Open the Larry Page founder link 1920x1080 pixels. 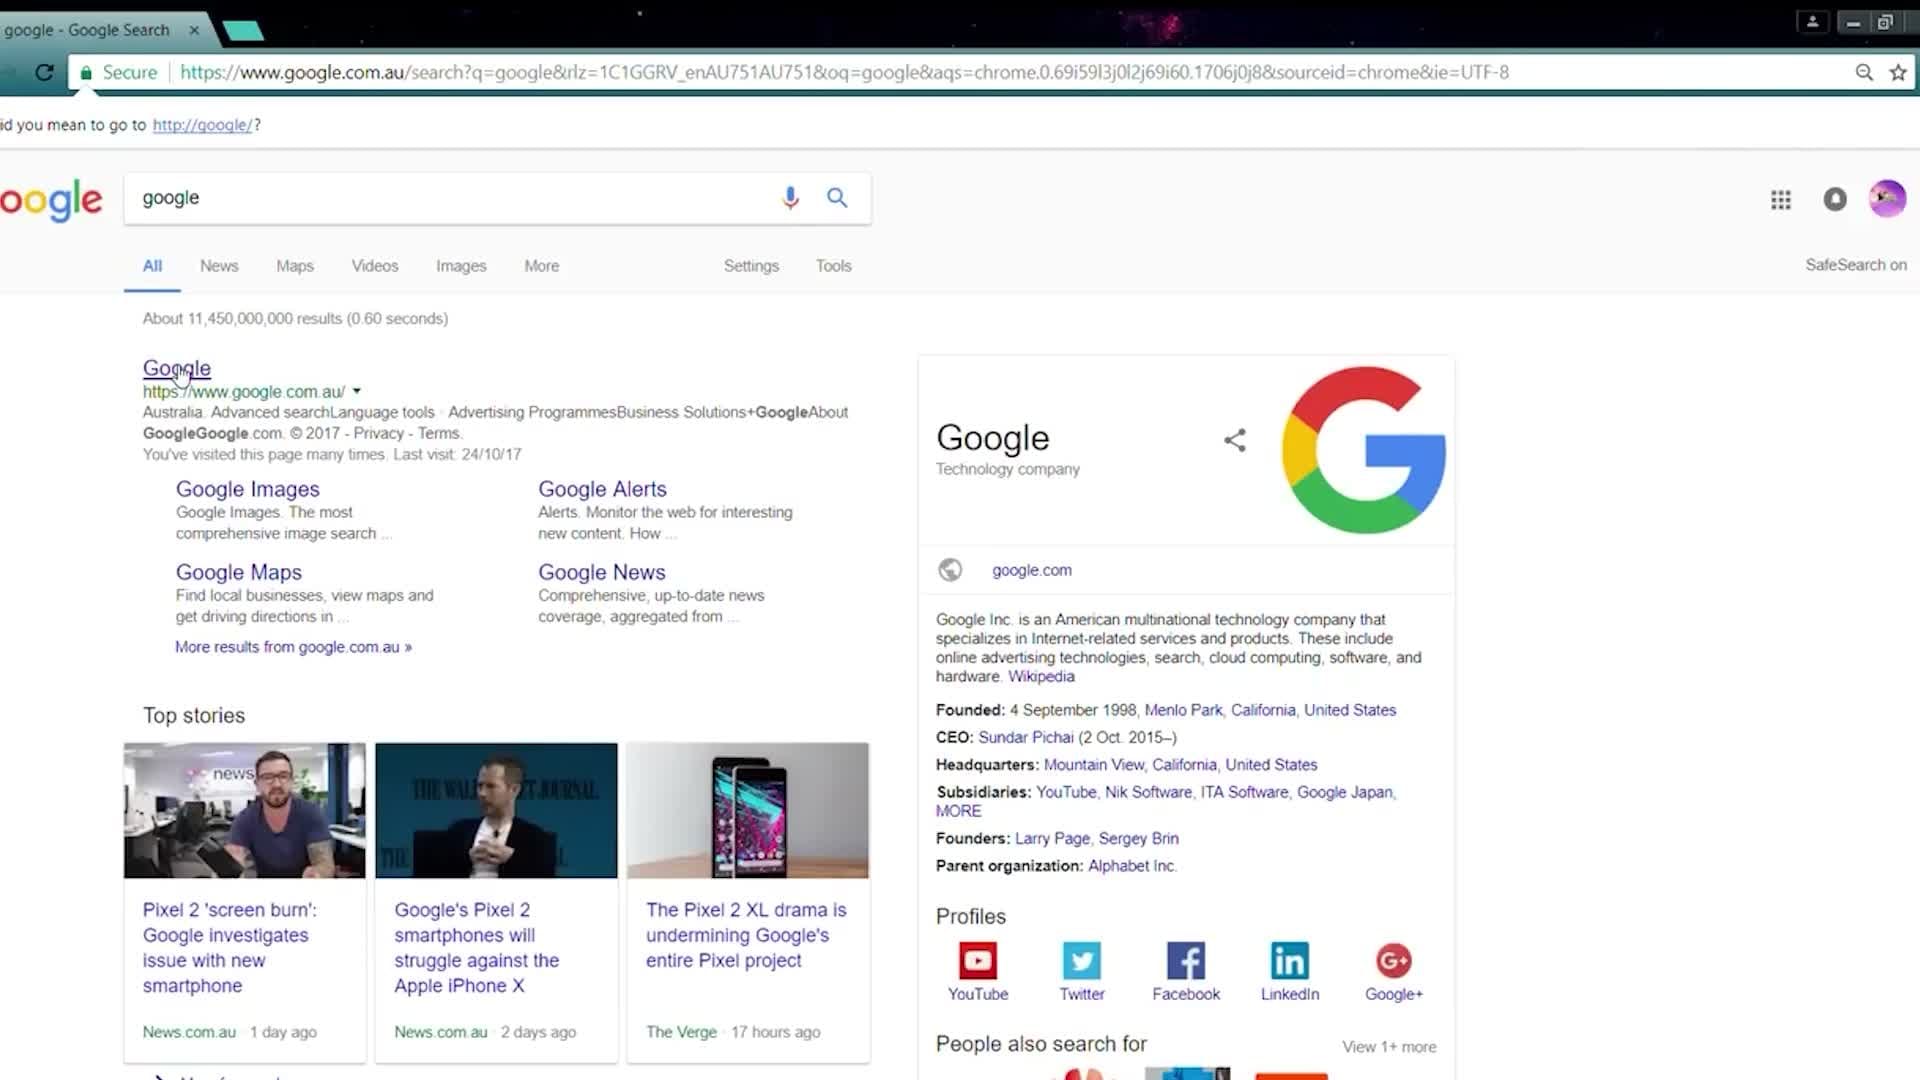point(1052,839)
